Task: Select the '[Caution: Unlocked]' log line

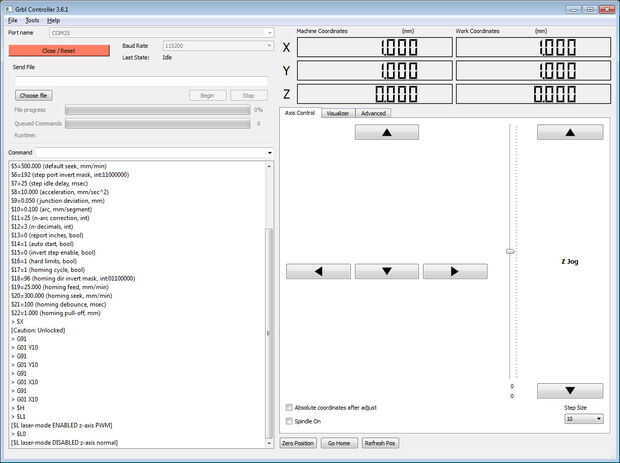Action: pos(38,330)
